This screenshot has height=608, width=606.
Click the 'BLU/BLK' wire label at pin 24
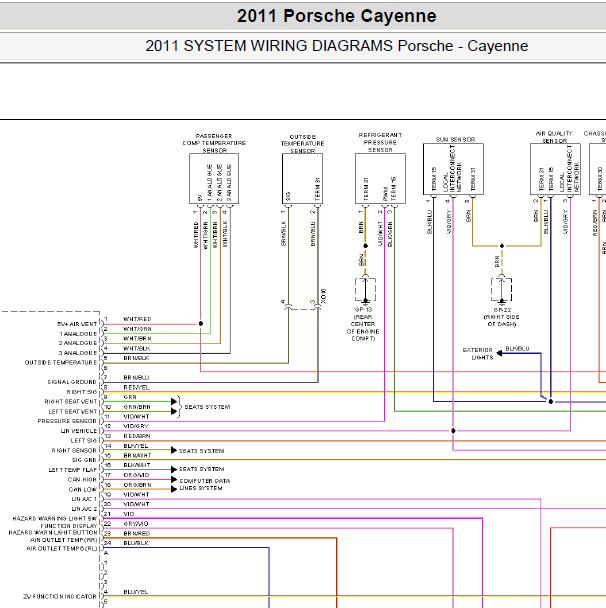tap(136, 543)
